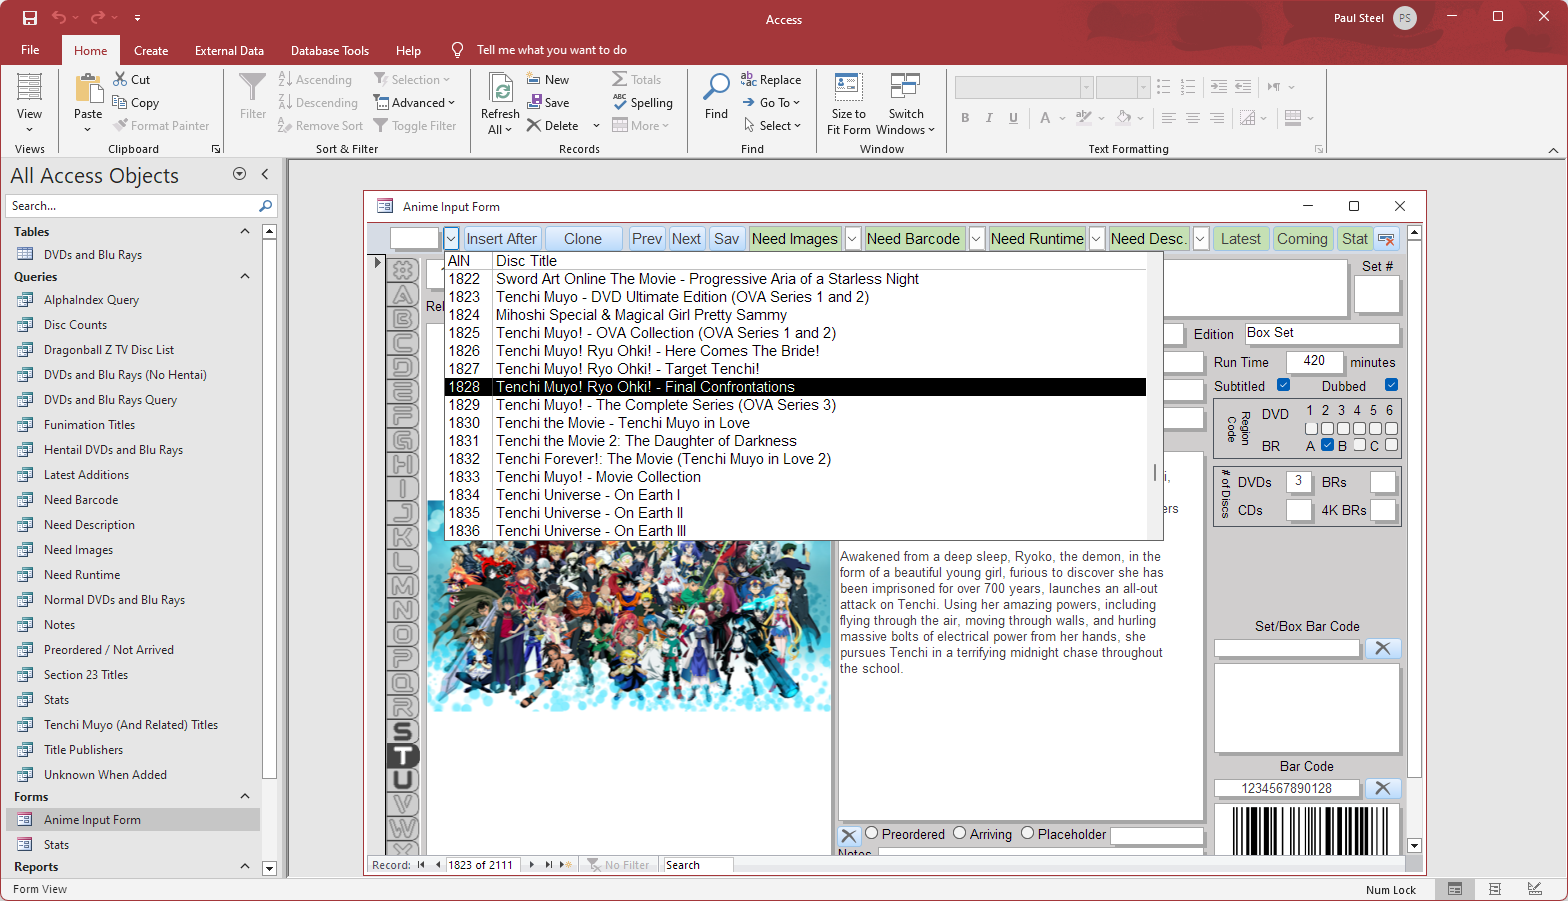Click the form's vertical scrollbar down arrow
The height and width of the screenshot is (901, 1568).
tap(1414, 845)
